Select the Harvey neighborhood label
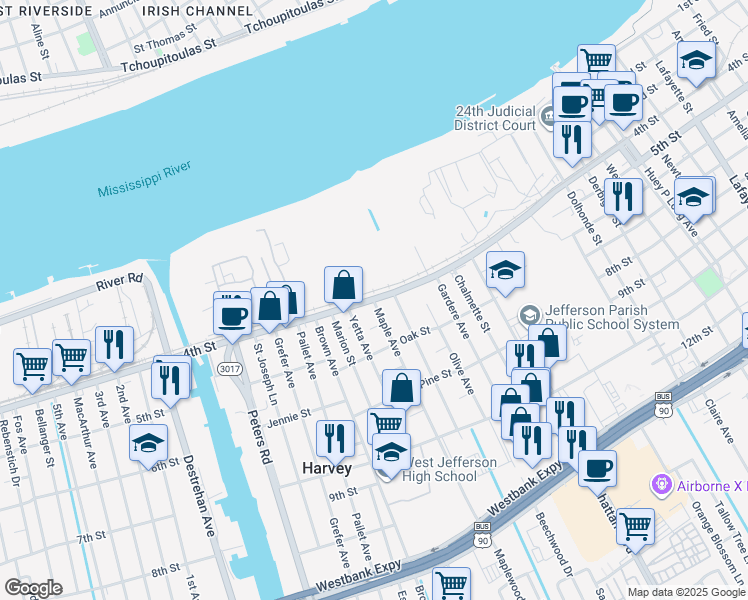 click(x=327, y=468)
